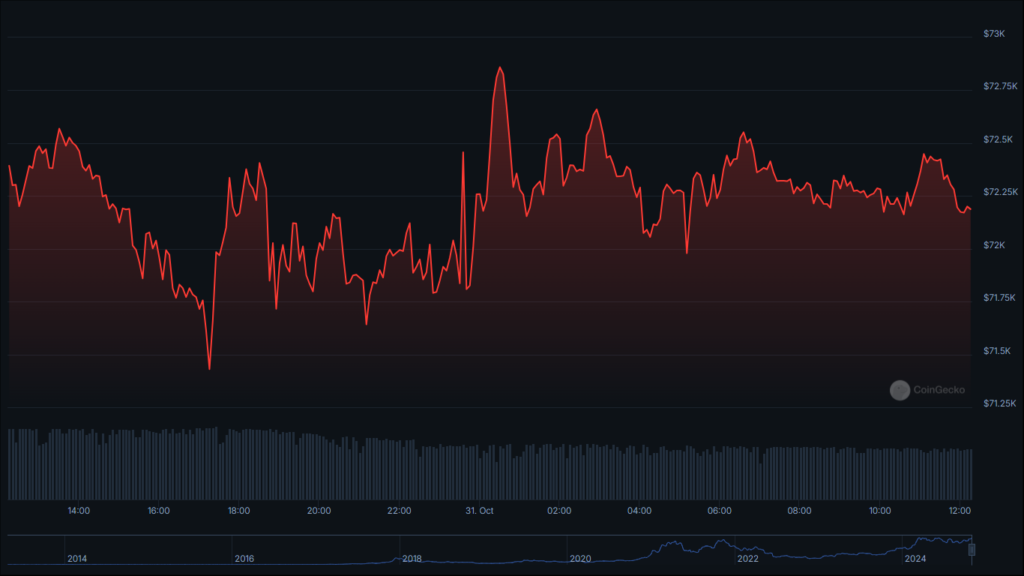Click the 06:00 time axis label

pyautogui.click(x=719, y=511)
